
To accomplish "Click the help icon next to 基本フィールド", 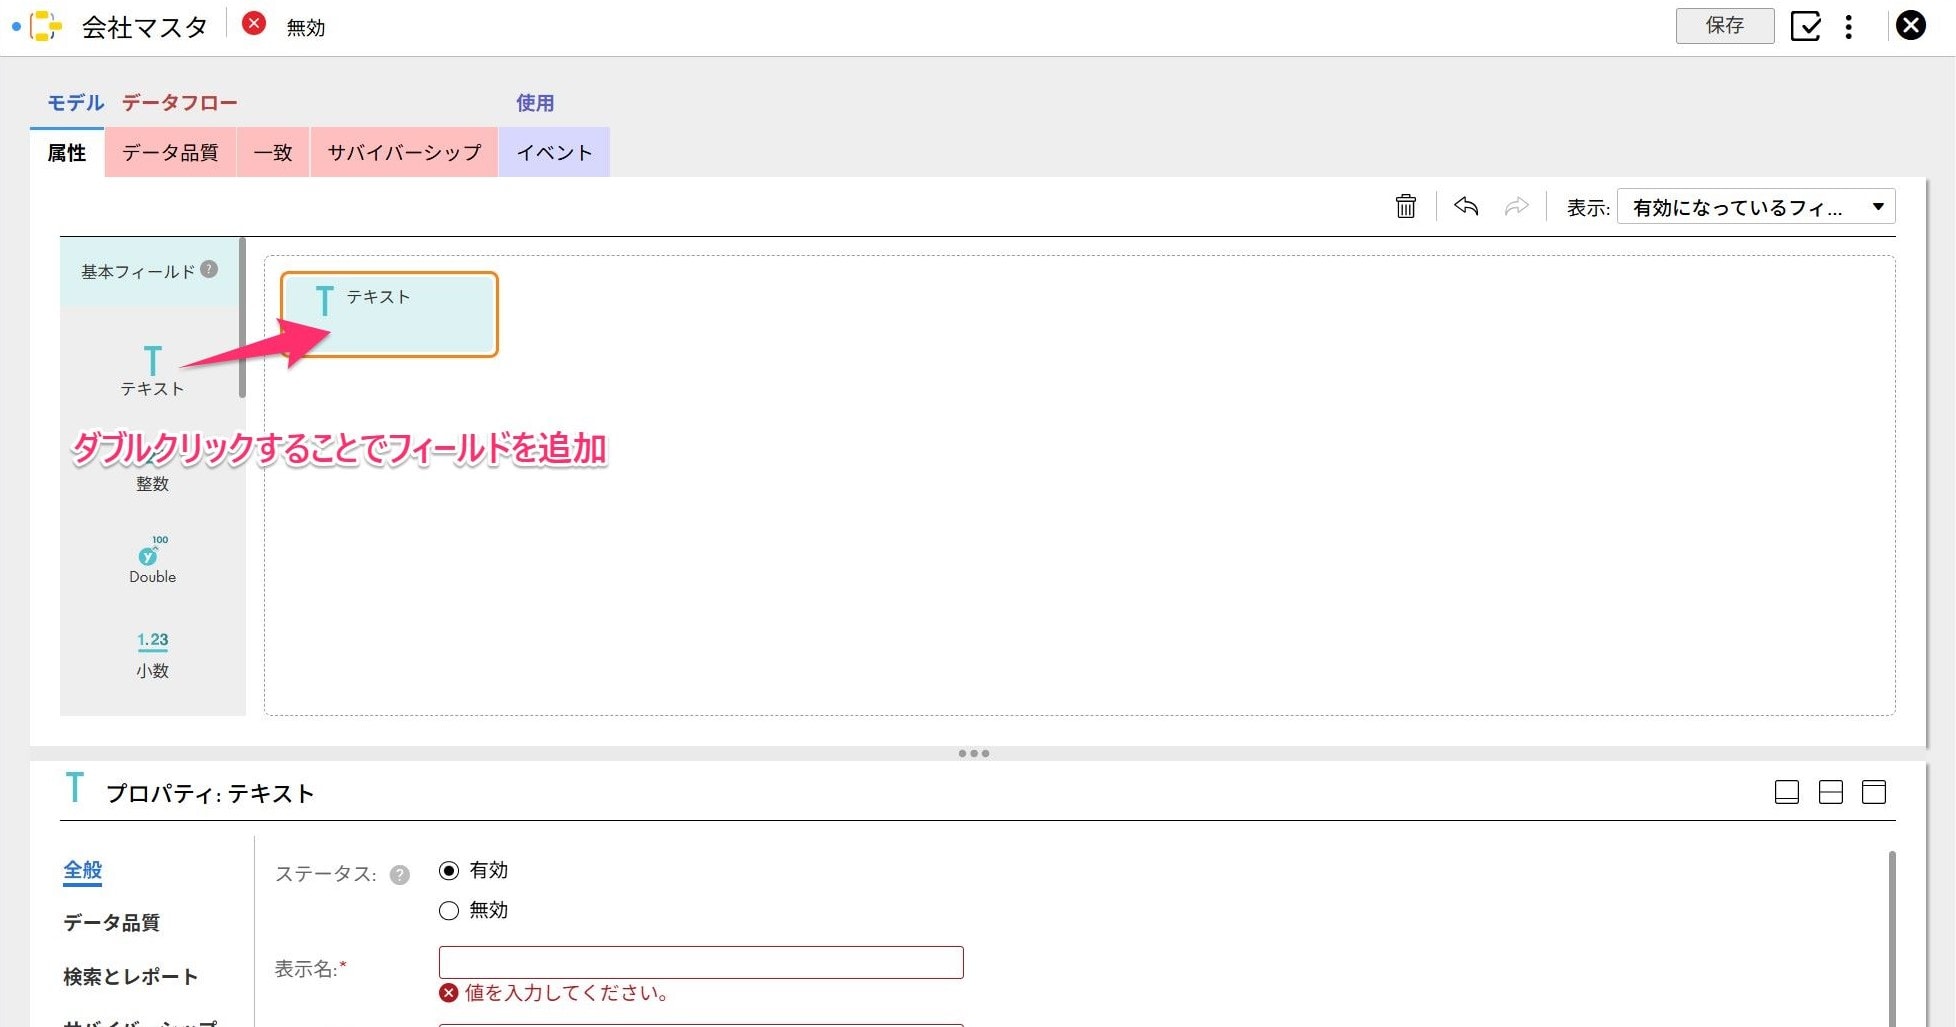I will click(209, 269).
